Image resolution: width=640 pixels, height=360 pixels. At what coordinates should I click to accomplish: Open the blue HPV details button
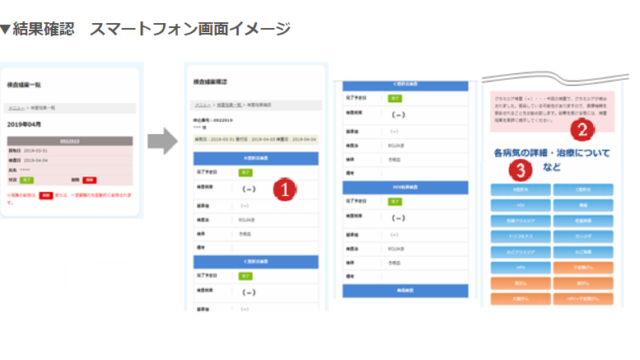tap(520, 268)
